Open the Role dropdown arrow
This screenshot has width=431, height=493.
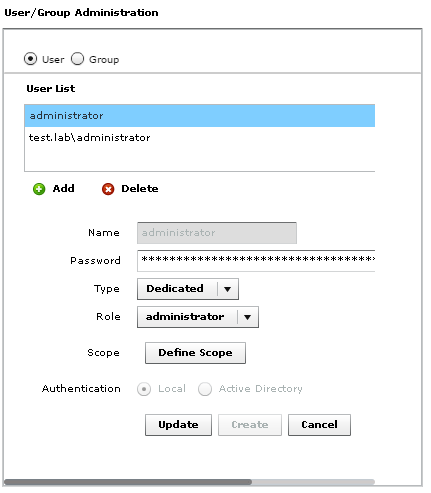[248, 317]
